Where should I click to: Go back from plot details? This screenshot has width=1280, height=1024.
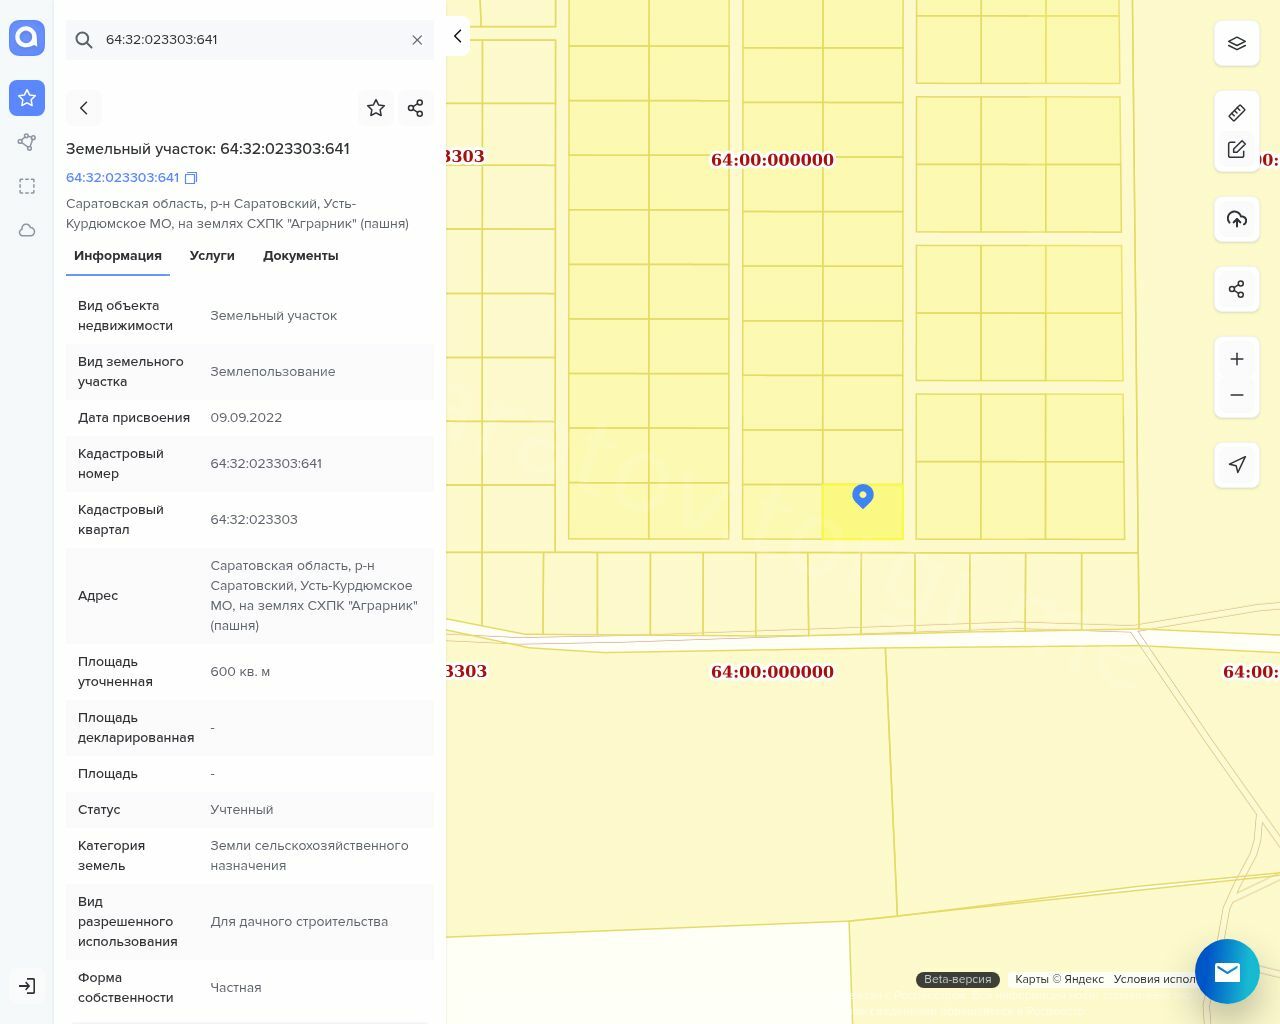click(84, 108)
